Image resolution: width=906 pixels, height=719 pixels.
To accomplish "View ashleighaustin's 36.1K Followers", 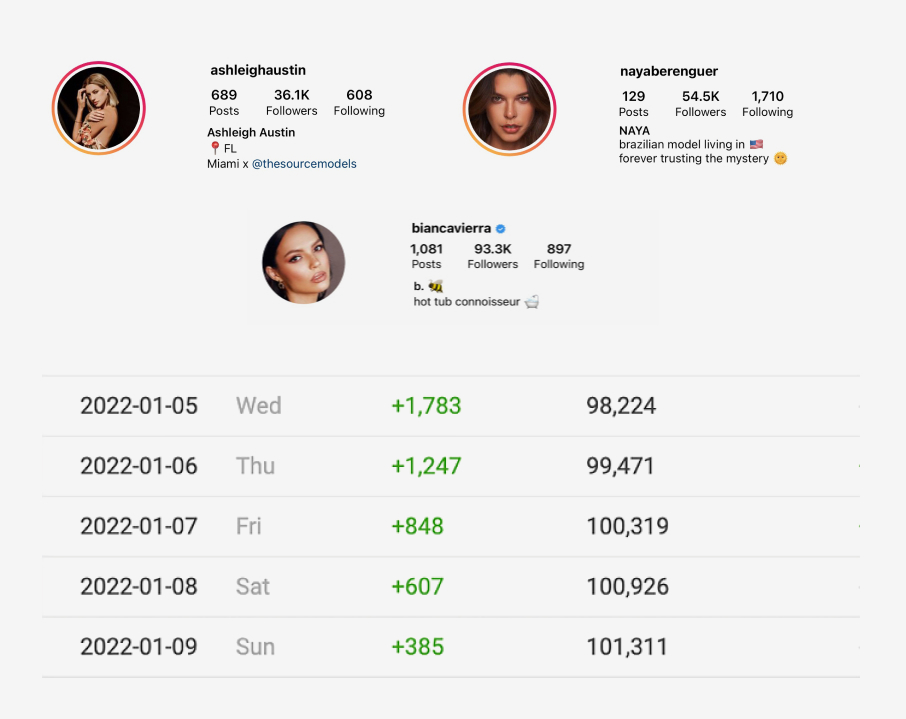I will 292,103.
